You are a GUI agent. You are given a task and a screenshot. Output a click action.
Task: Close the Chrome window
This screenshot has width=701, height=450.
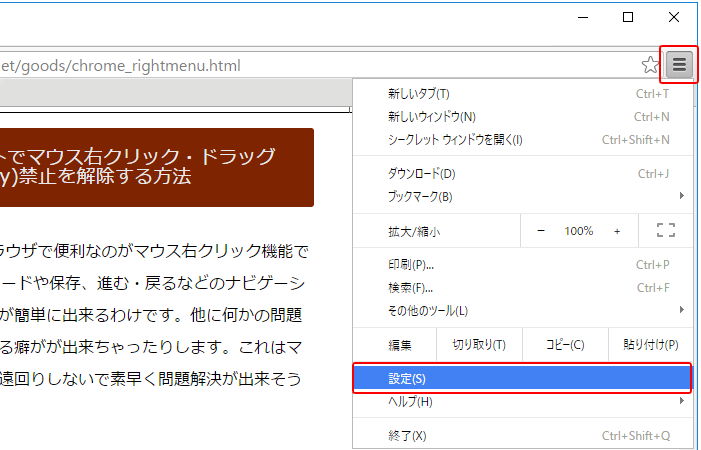coord(674,17)
